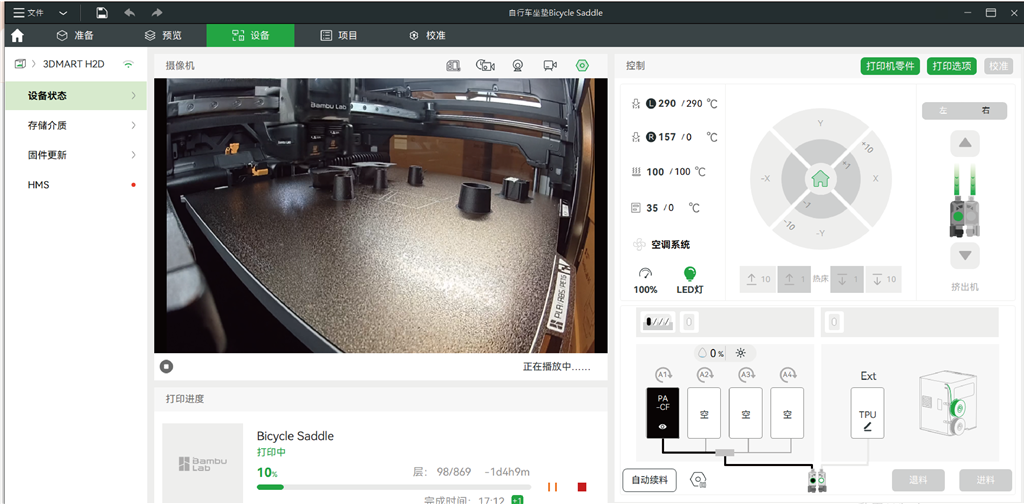Click the home icon in the tab bar
This screenshot has width=1024, height=504.
17,35
